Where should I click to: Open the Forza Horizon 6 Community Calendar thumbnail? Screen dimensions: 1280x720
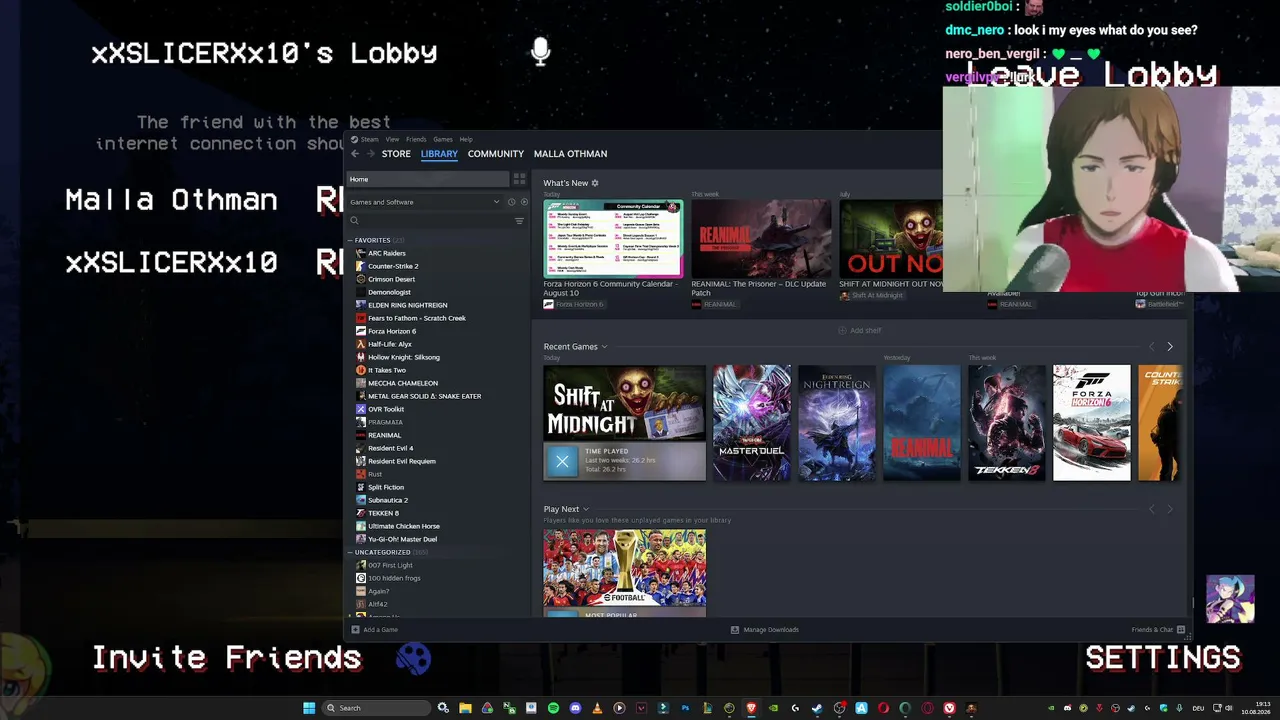[613, 238]
